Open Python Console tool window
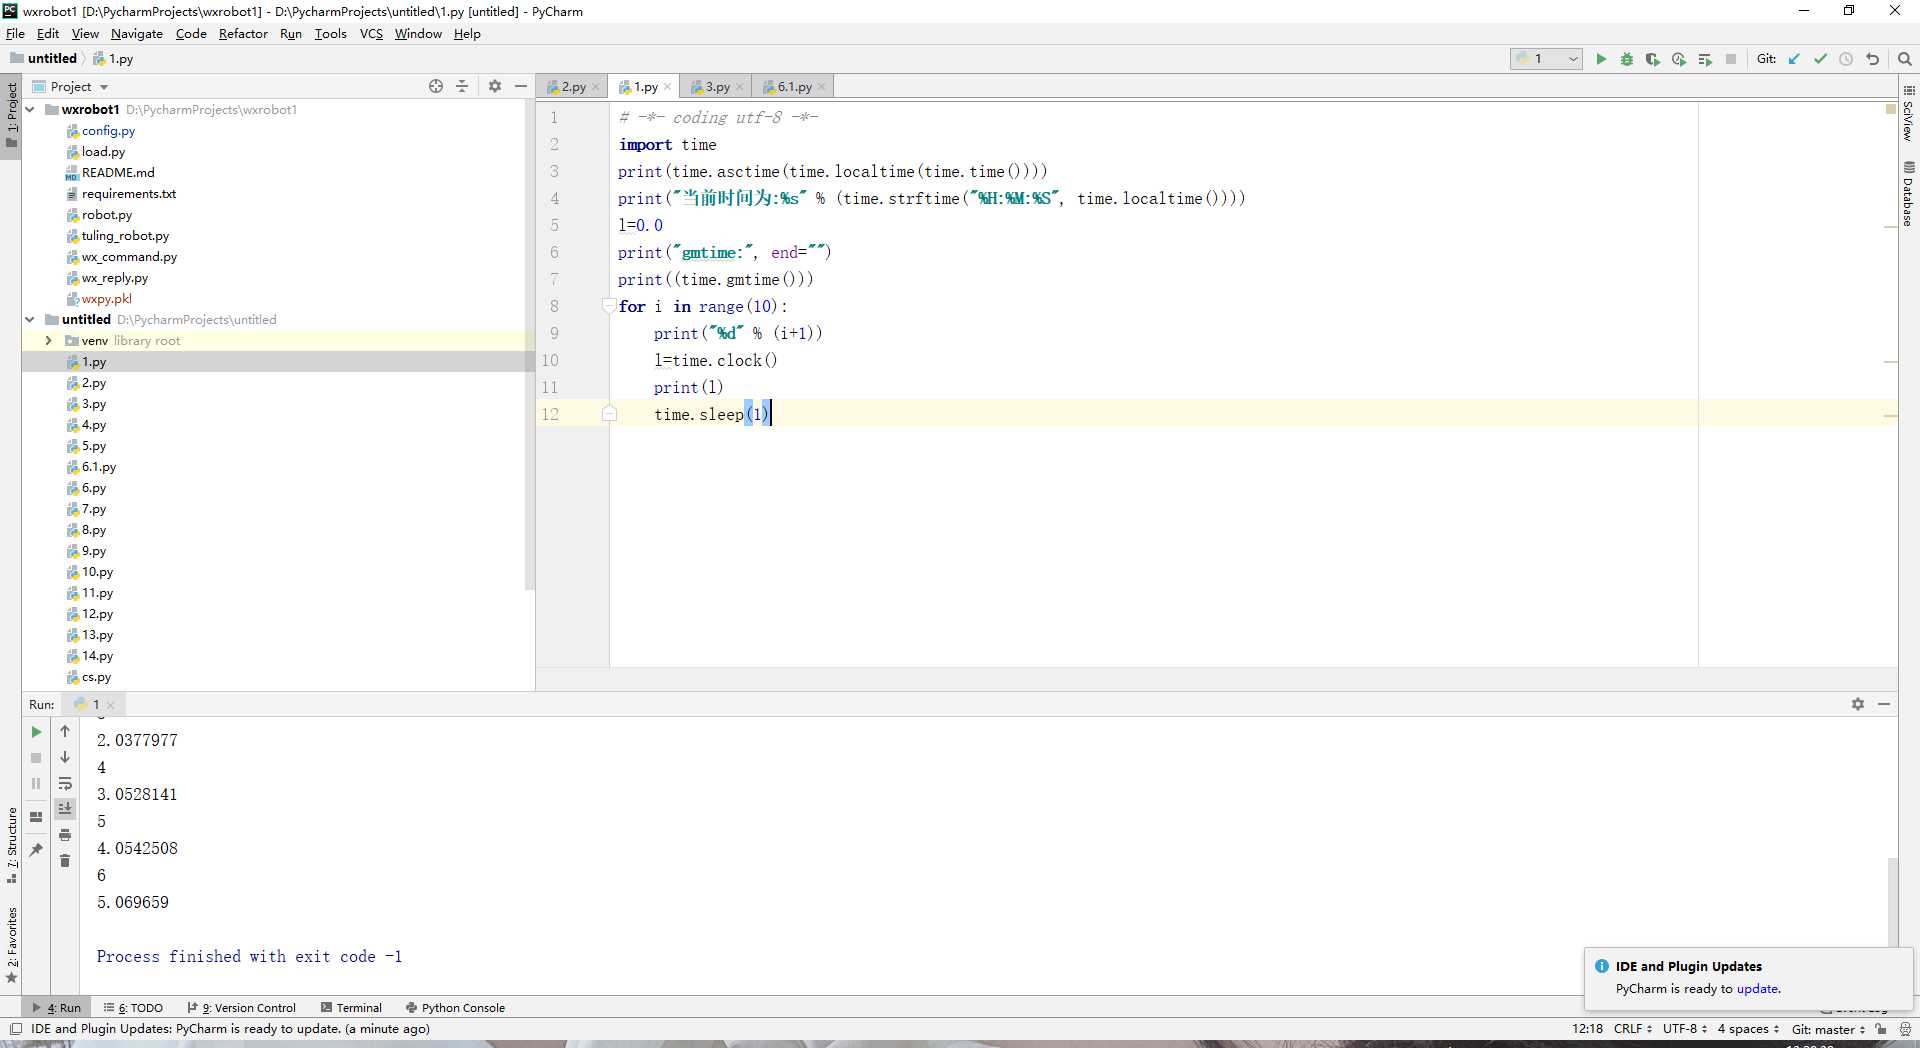Viewport: 1920px width, 1048px height. coord(455,1008)
